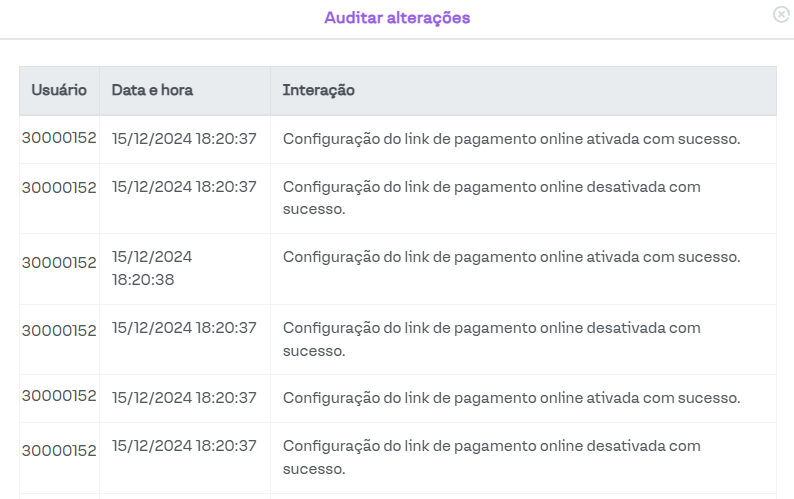Close the Auditar alterações dialog

coord(780,14)
